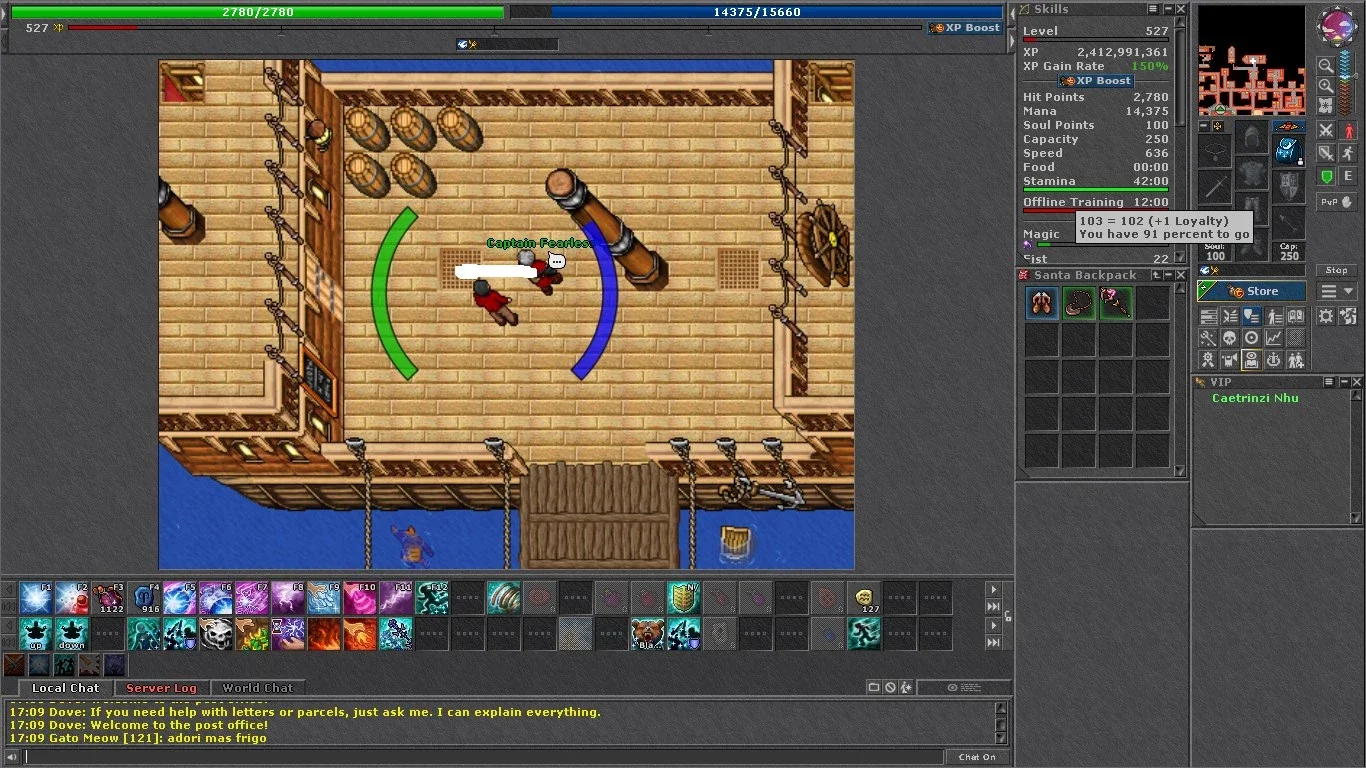Set defensive fight mode (green shield)
Image resolution: width=1366 pixels, height=768 pixels.
pyautogui.click(x=1325, y=176)
